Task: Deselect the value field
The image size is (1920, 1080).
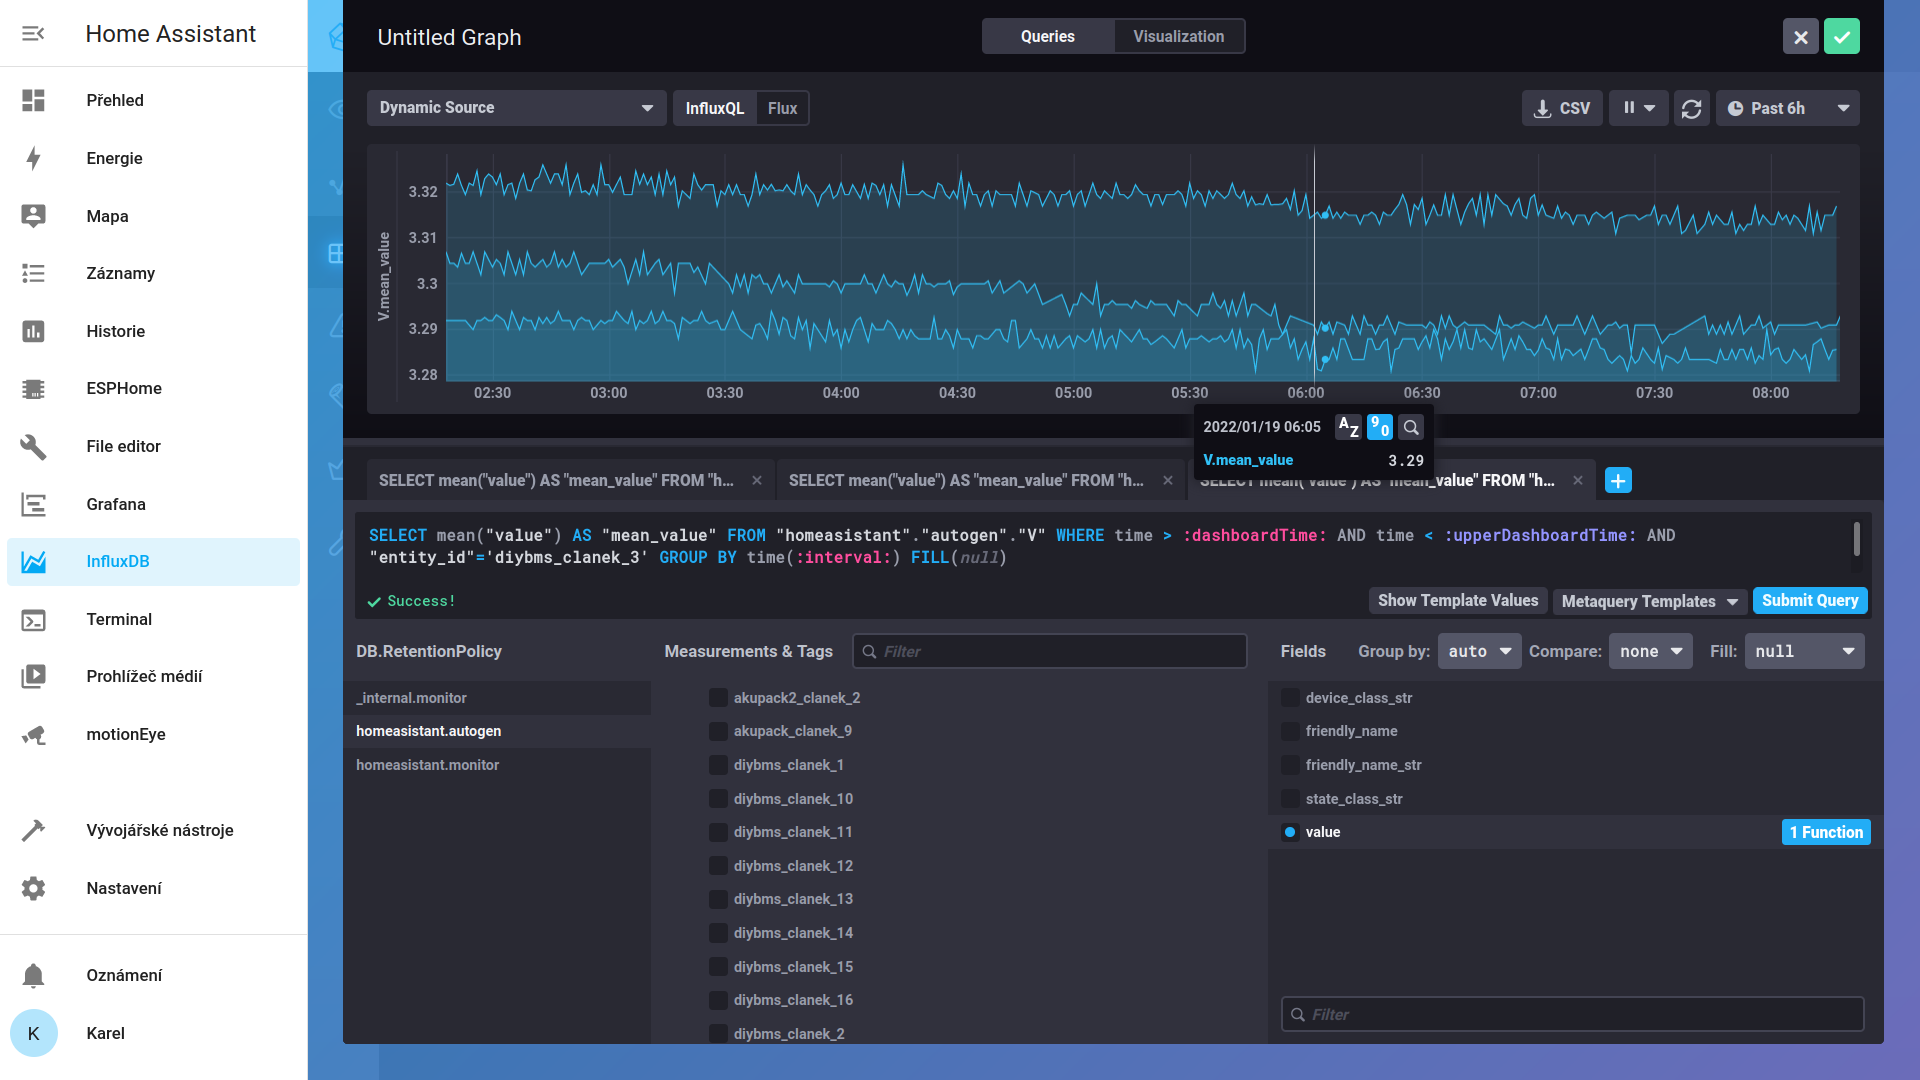Action: [1290, 832]
